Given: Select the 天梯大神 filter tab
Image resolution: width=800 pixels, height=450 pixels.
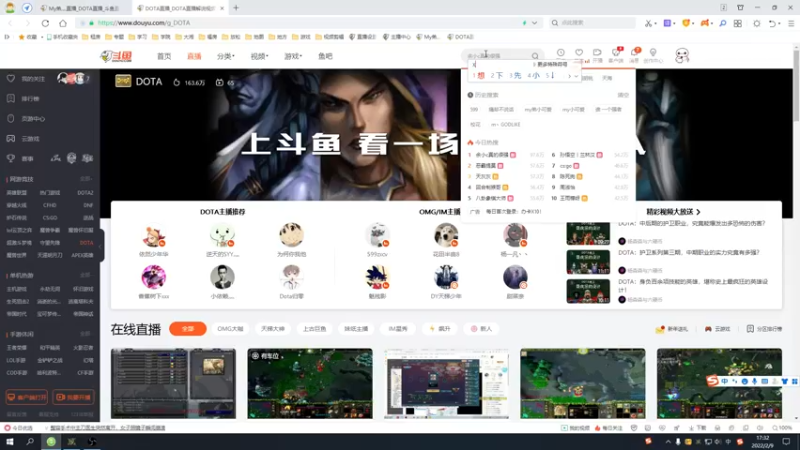Looking at the screenshot, I should pos(272,329).
